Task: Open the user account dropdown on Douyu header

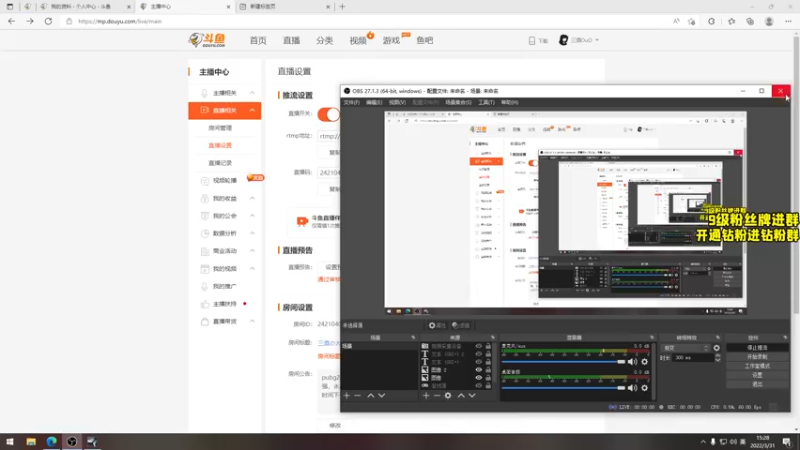Action: [579, 40]
